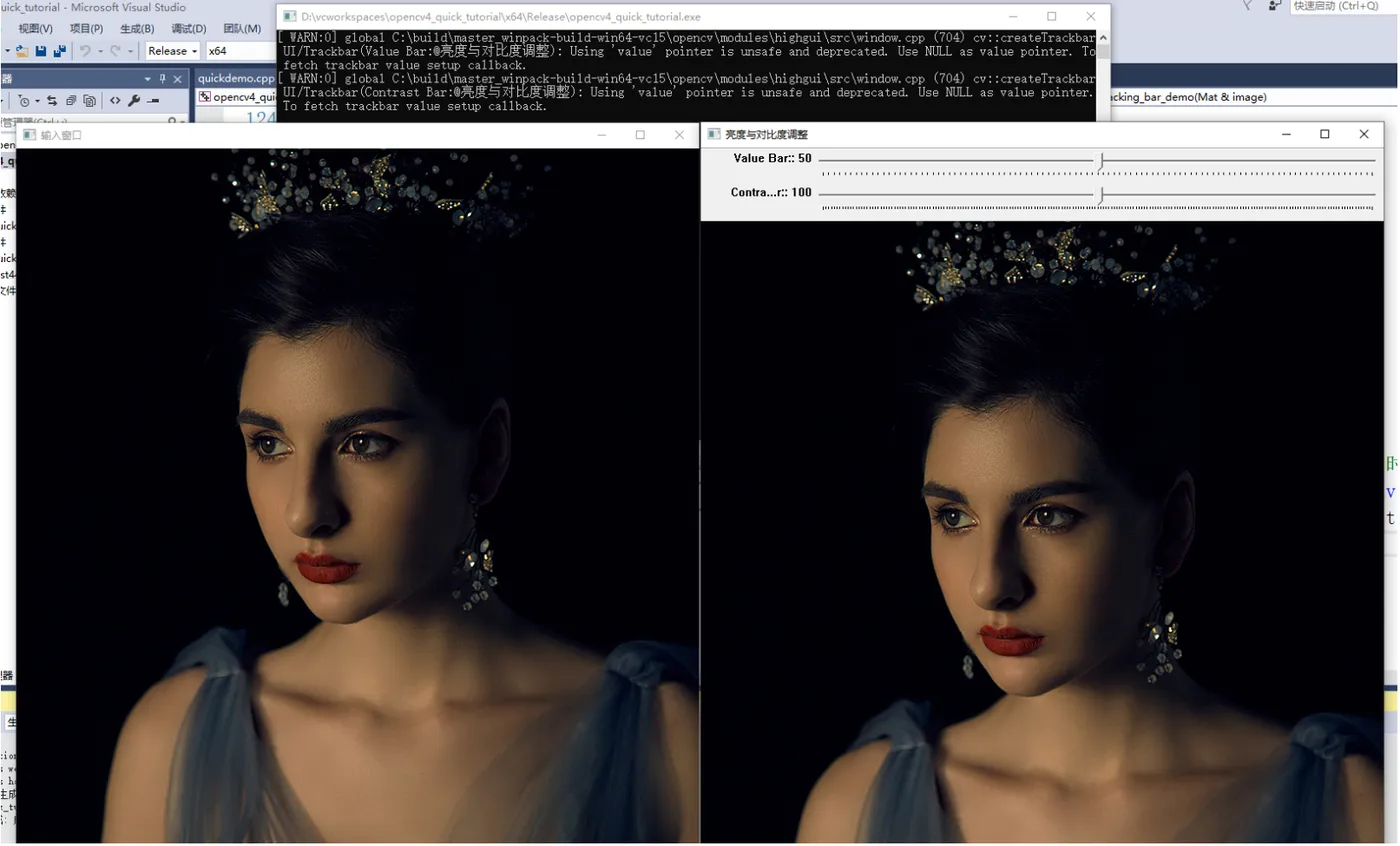Click the console window scrollbar up arrow
The height and width of the screenshot is (846, 1400).
click(1103, 37)
